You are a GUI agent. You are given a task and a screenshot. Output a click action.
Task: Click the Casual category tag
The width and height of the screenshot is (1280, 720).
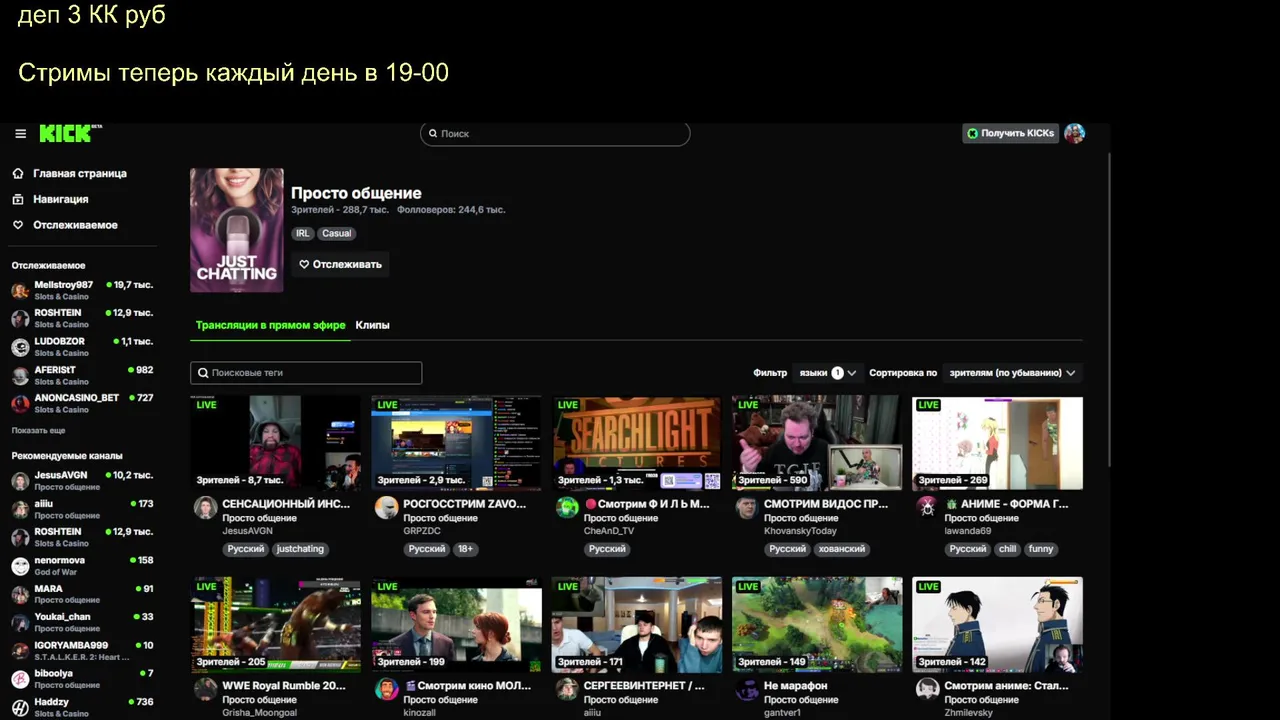pos(336,233)
